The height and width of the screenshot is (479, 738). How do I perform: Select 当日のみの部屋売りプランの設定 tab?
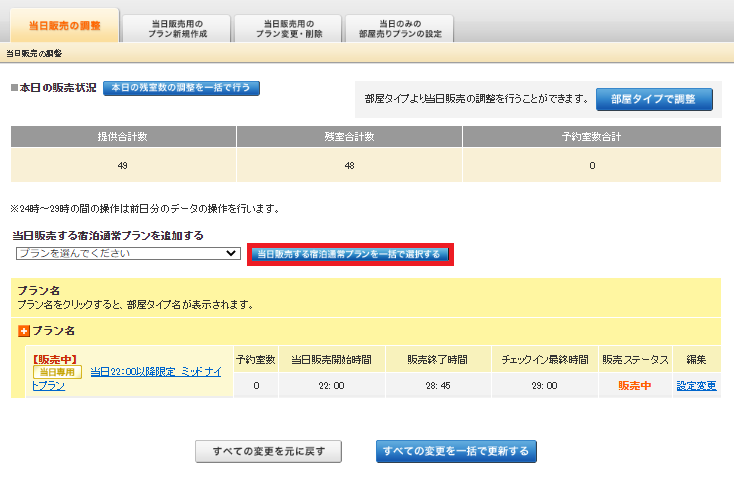pyautogui.click(x=398, y=28)
